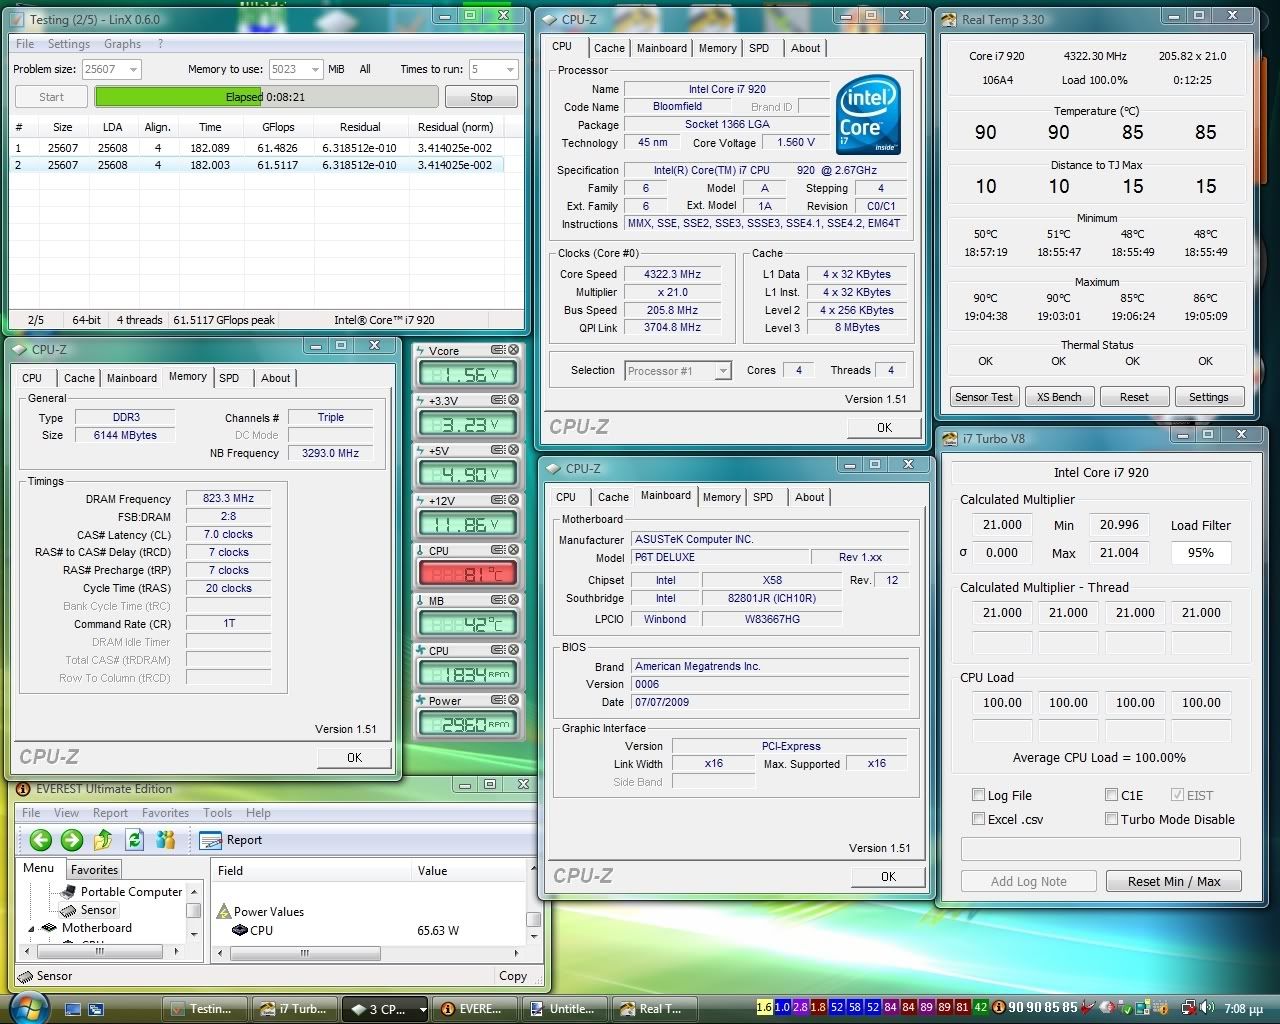Open the EVEREST Report tool
This screenshot has width=1280, height=1024.
click(x=231, y=840)
